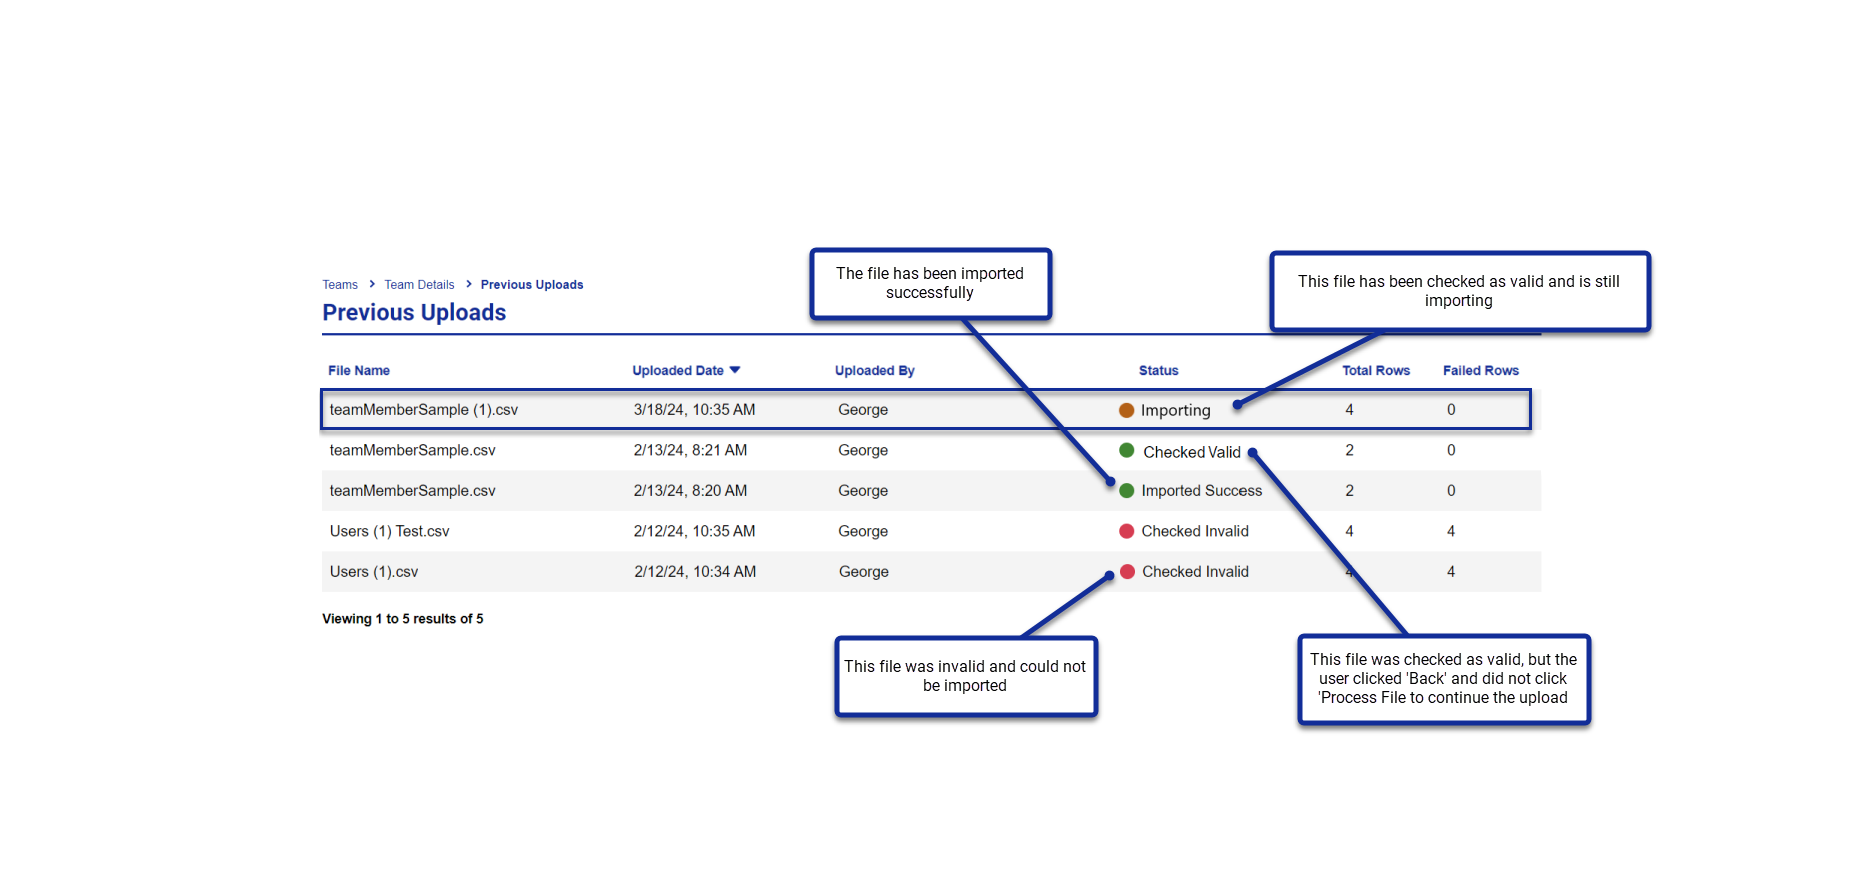The image size is (1876, 872).
Task: Click the date 2/13/24, 8:21 AM
Action: [690, 451]
